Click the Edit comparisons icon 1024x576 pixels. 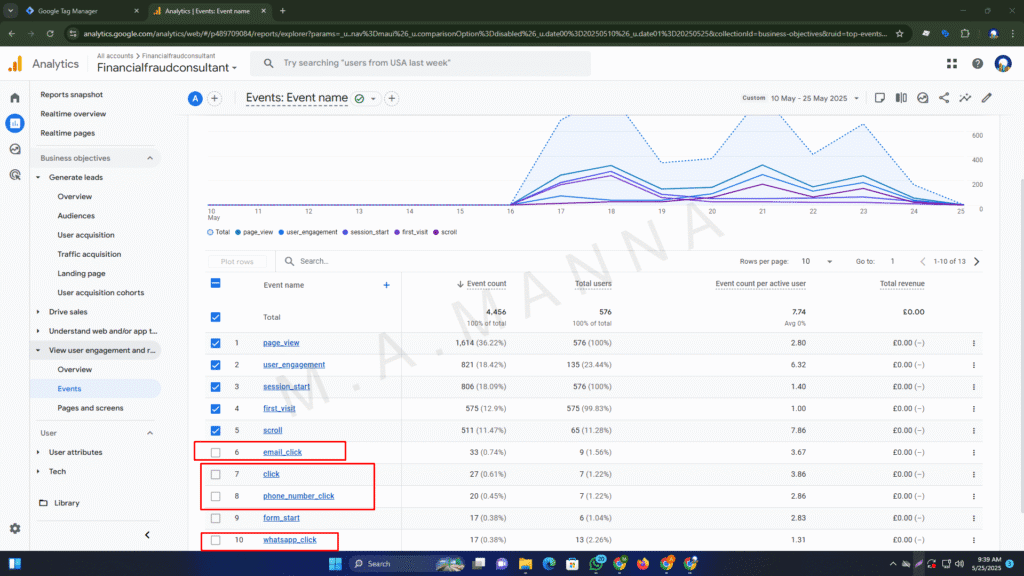[x=901, y=98]
